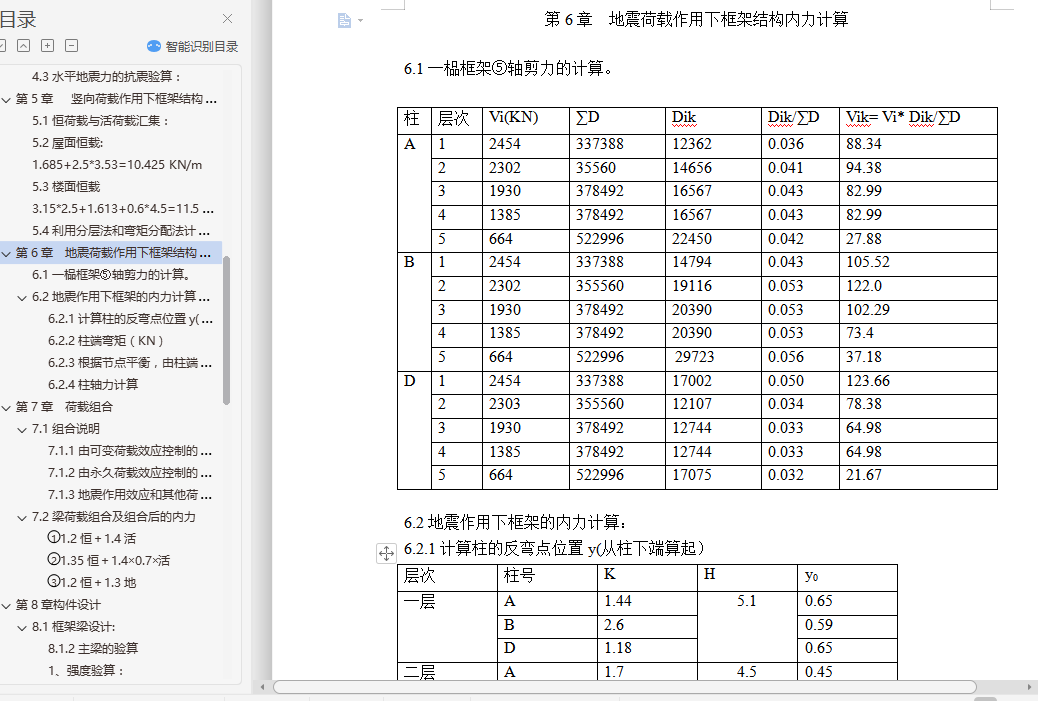Click the right arrow of the horizontal scrollbar
Viewport: 1038px width, 701px height.
tap(1029, 687)
